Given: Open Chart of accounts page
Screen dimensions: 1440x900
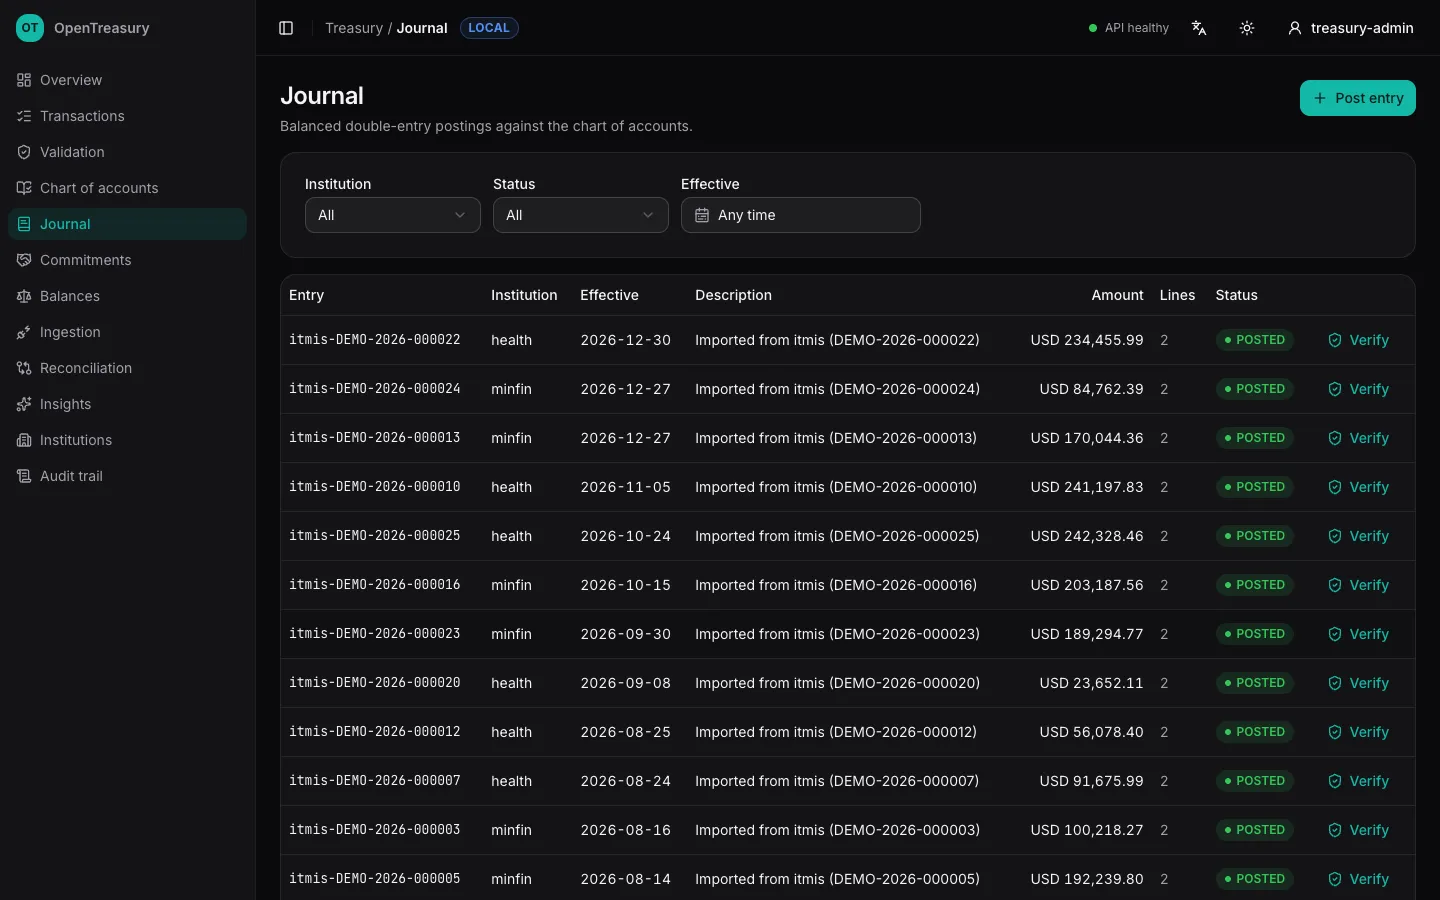Looking at the screenshot, I should 127,188.
